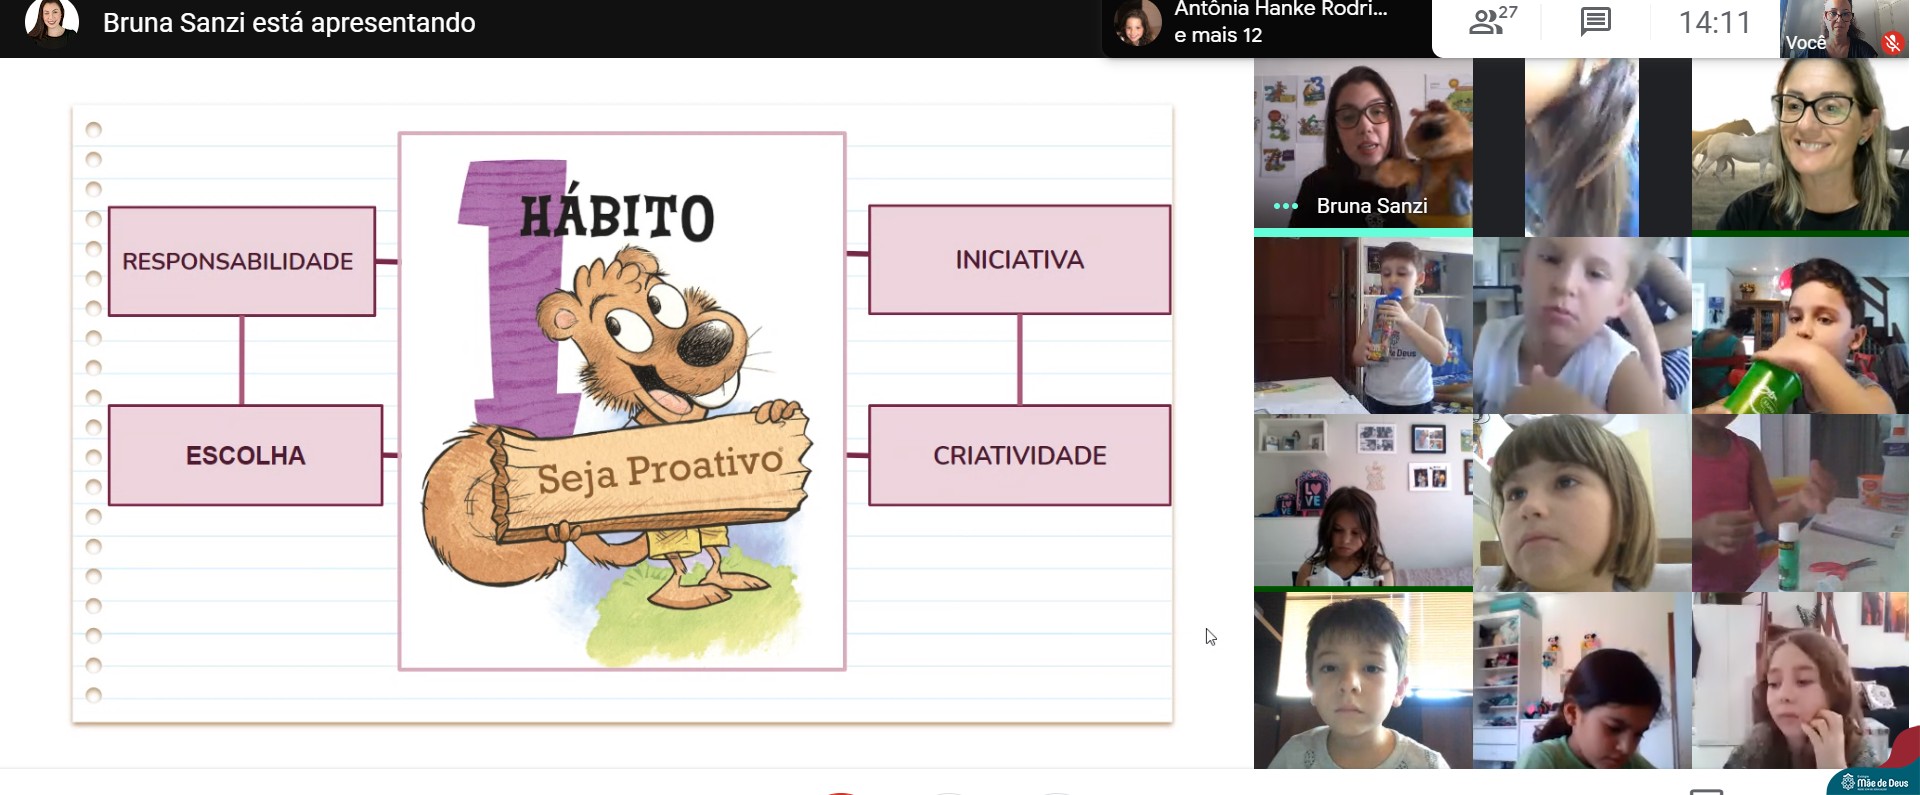Click the CRIATIVIDADE box on the slide

[1019, 456]
